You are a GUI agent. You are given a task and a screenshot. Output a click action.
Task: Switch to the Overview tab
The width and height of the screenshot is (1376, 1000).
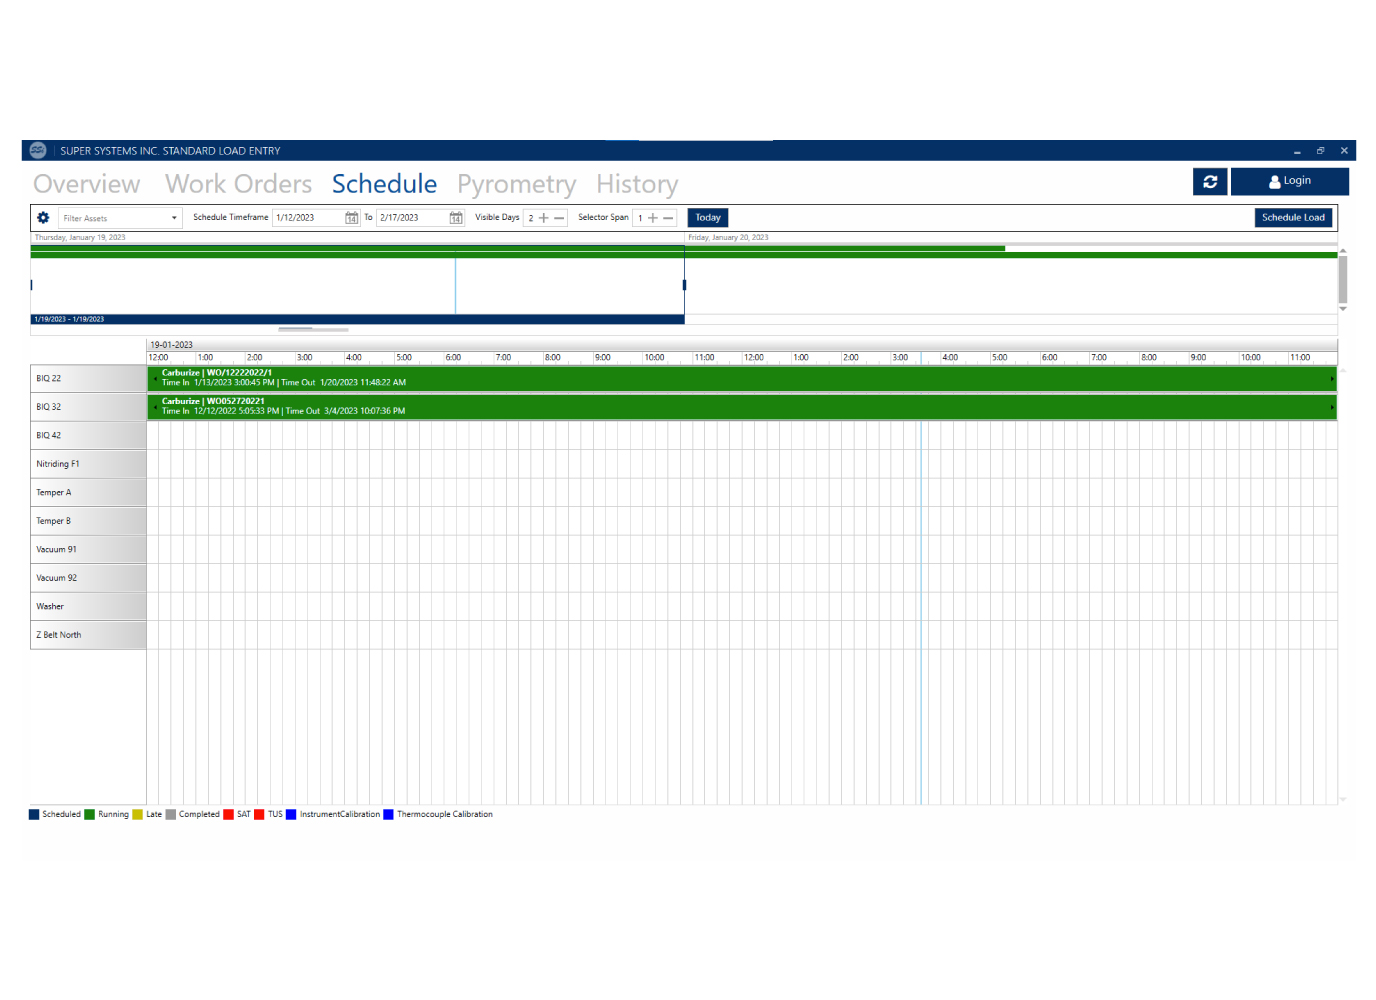pyautogui.click(x=87, y=184)
